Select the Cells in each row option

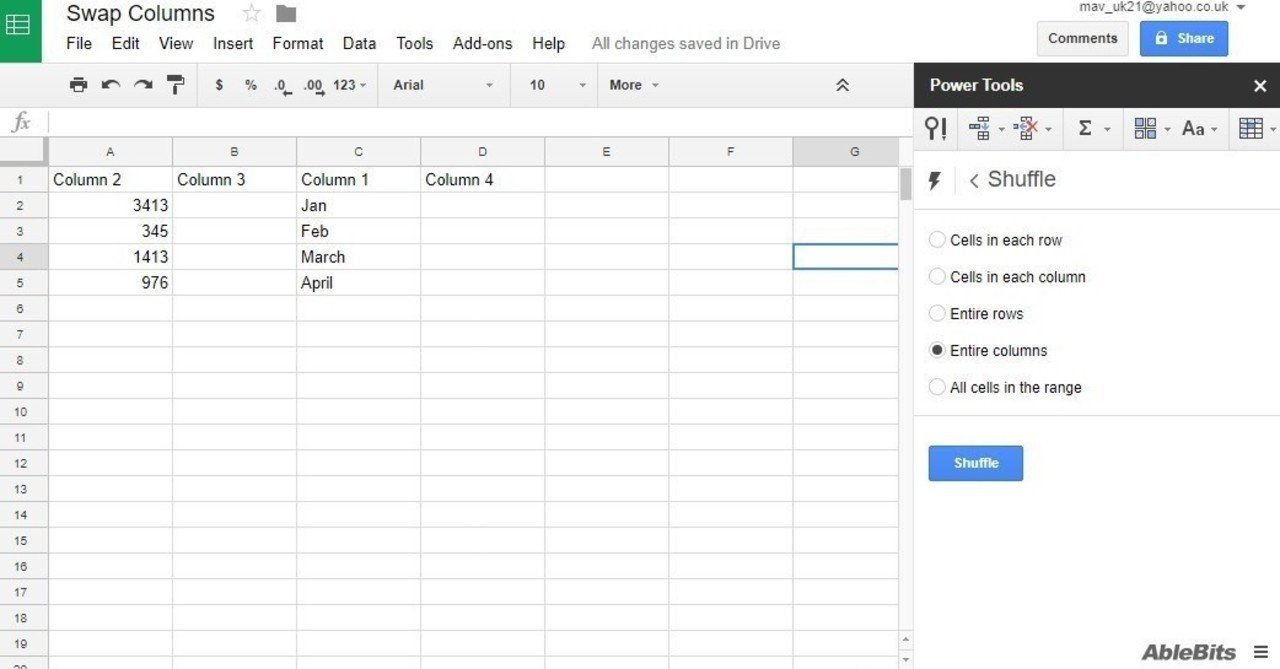pyautogui.click(x=937, y=240)
